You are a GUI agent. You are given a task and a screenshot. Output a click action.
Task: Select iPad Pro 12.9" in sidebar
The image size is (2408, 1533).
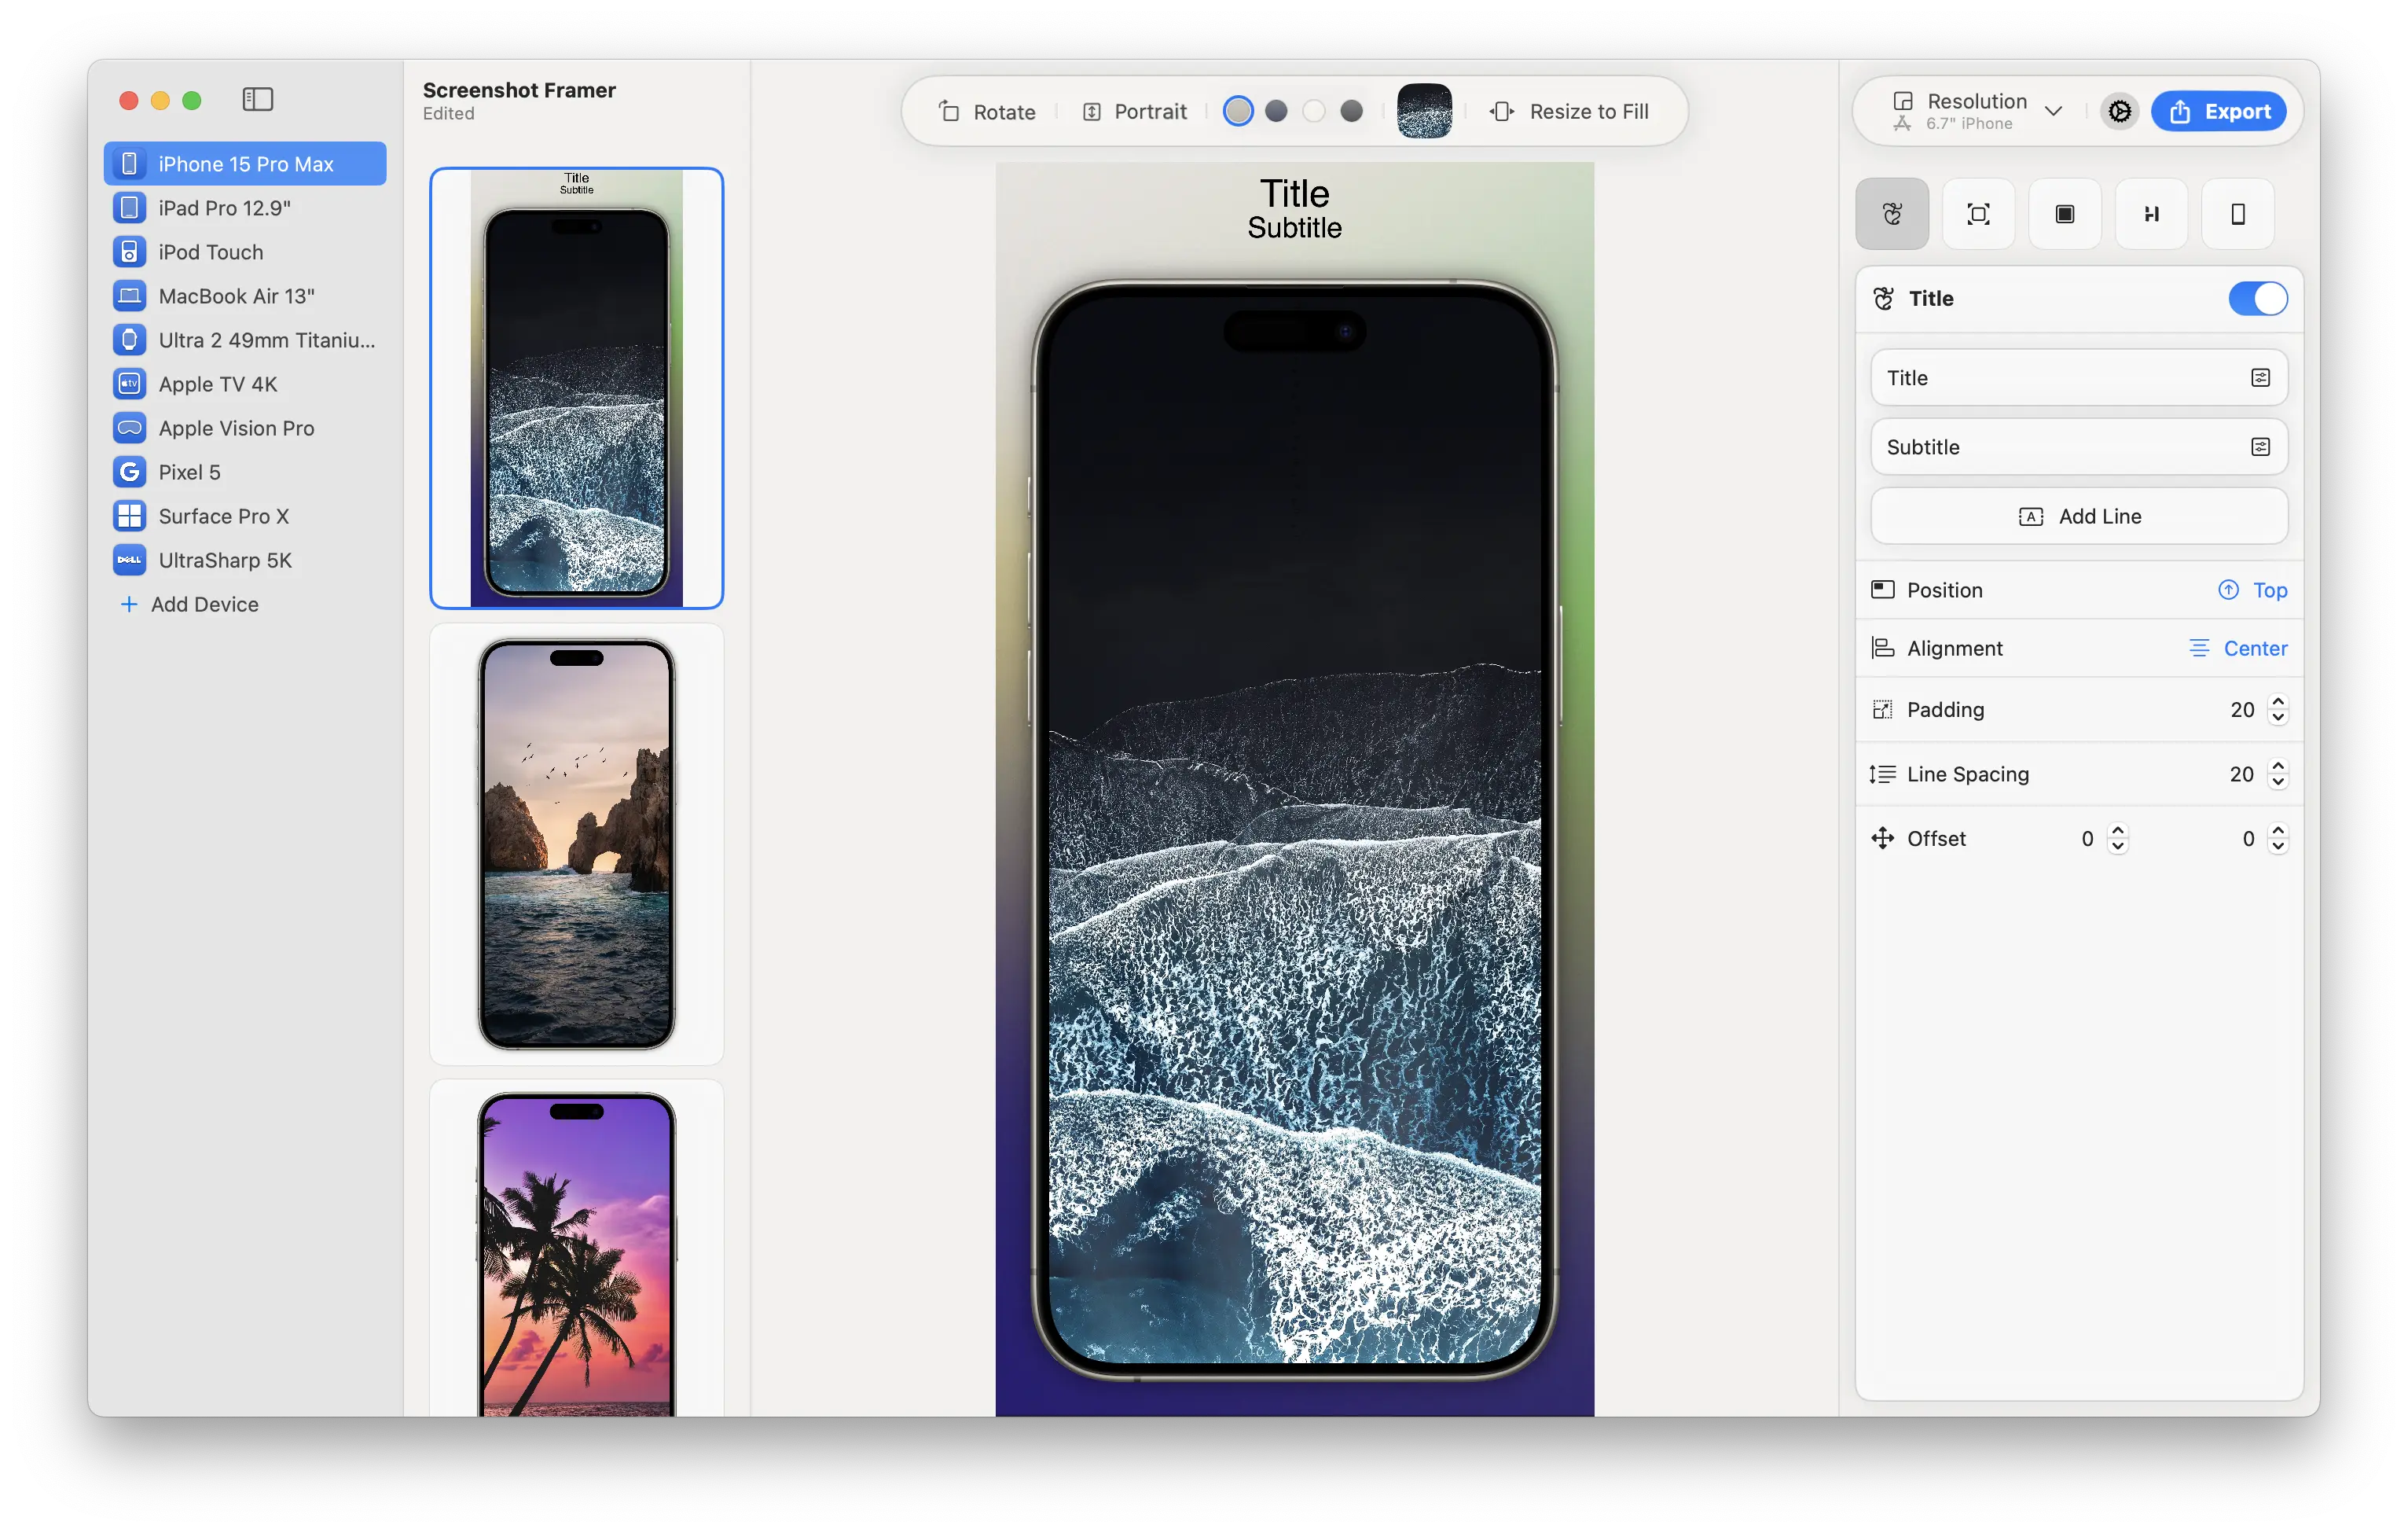pyautogui.click(x=225, y=208)
